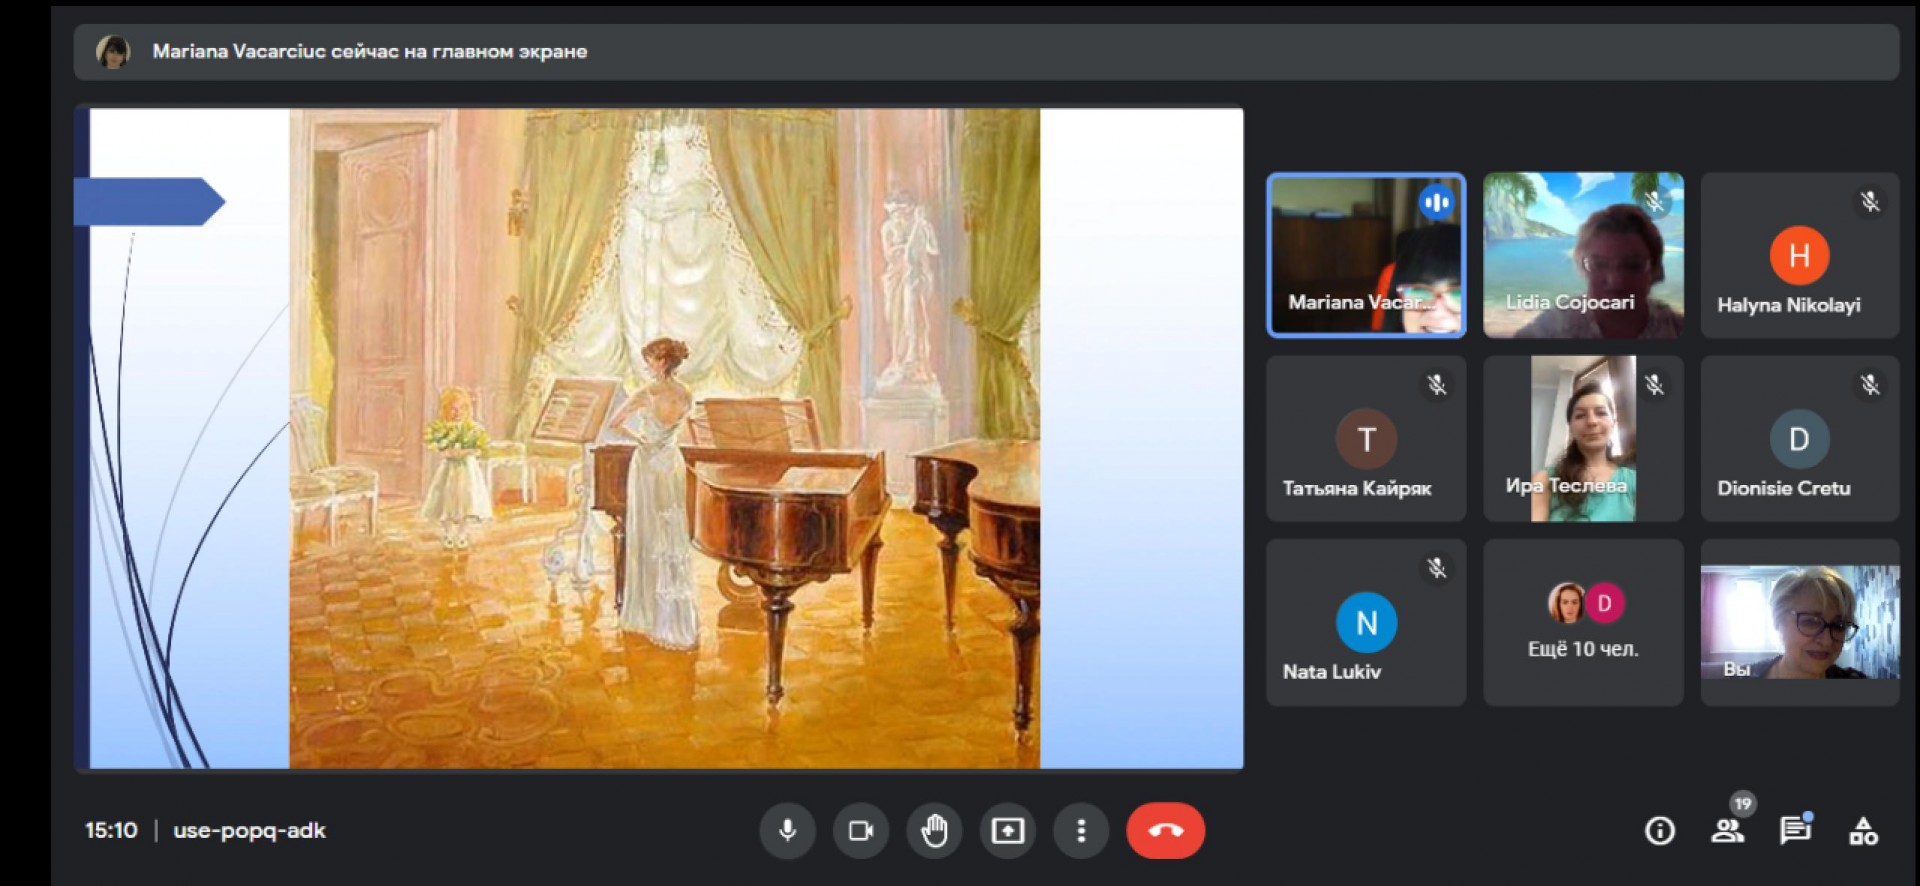The image size is (1920, 886).
Task: Show the participants list
Action: click(1727, 831)
